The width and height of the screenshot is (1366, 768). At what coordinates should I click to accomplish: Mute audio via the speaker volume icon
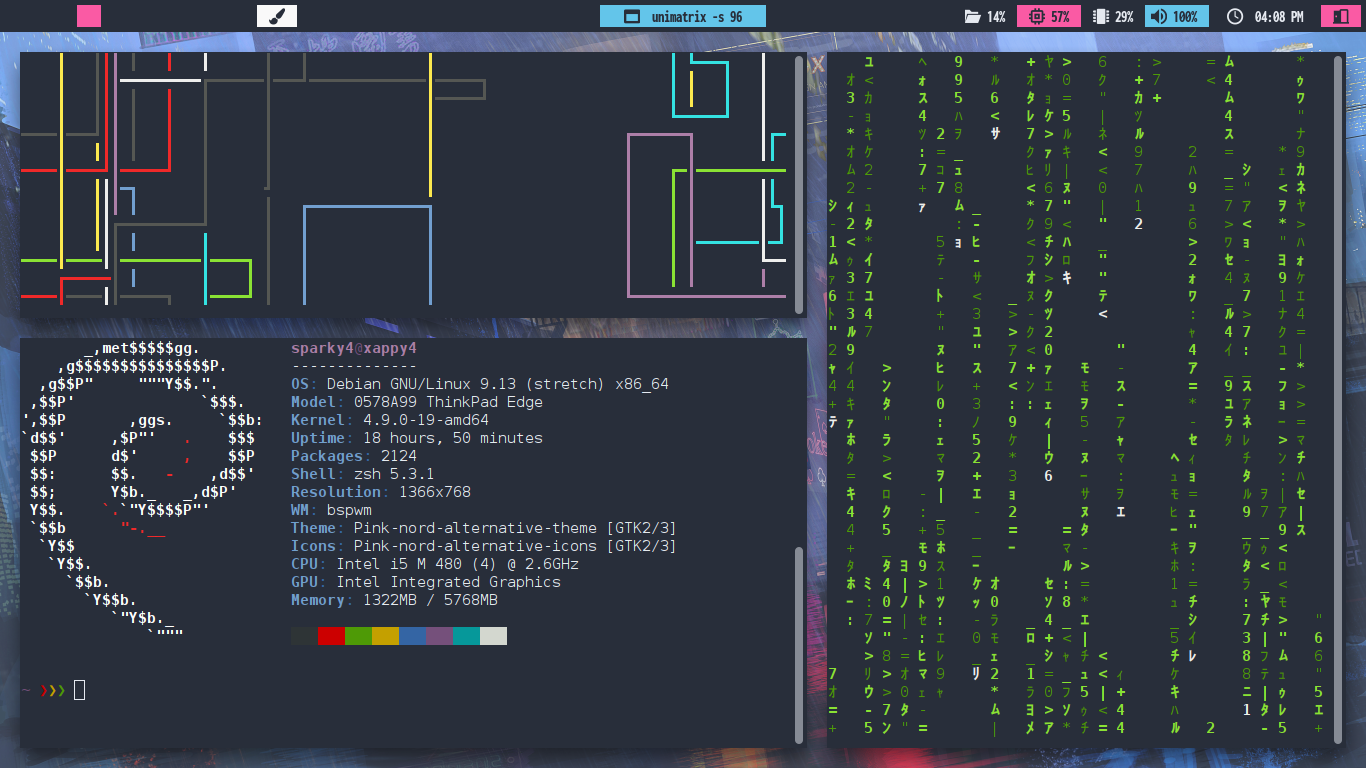tap(1157, 17)
